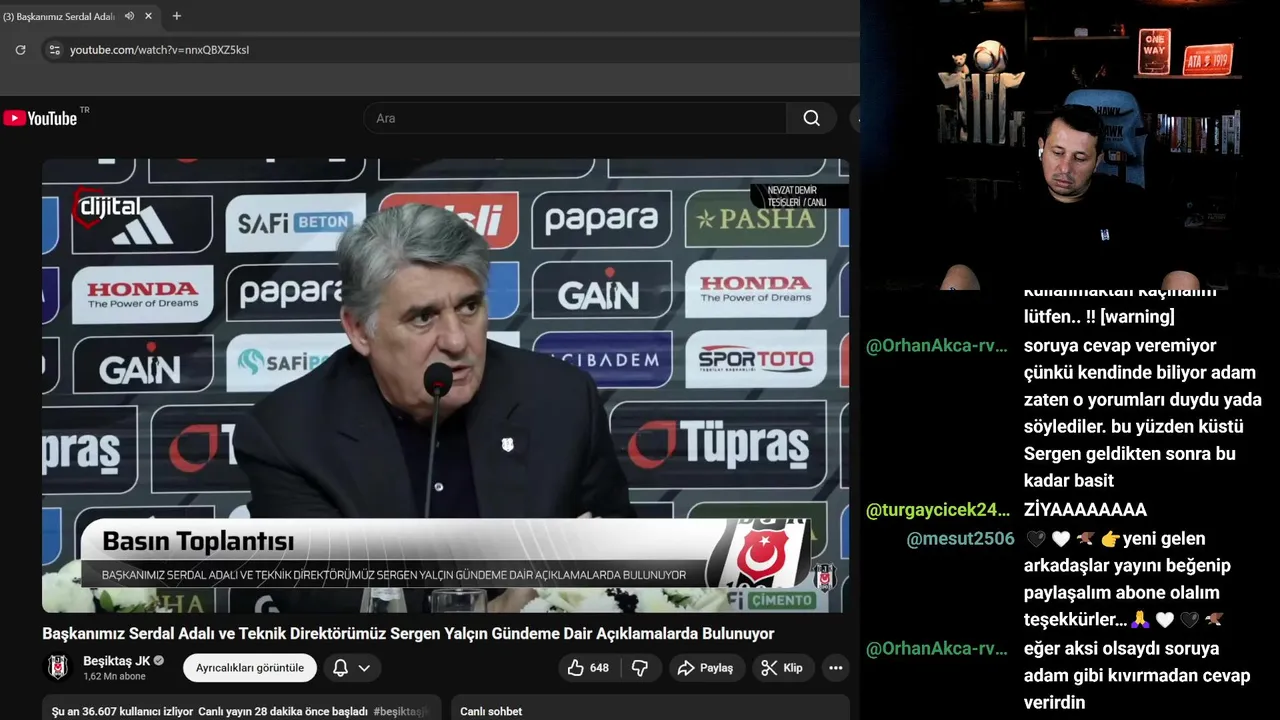Mute the tab using its speaker icon
This screenshot has width=1280, height=720.
pyautogui.click(x=130, y=16)
